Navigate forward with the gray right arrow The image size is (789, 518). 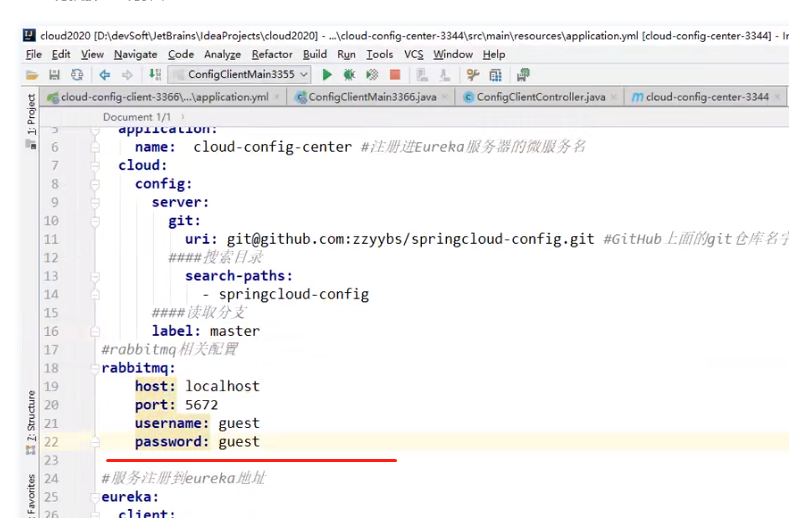[127, 75]
